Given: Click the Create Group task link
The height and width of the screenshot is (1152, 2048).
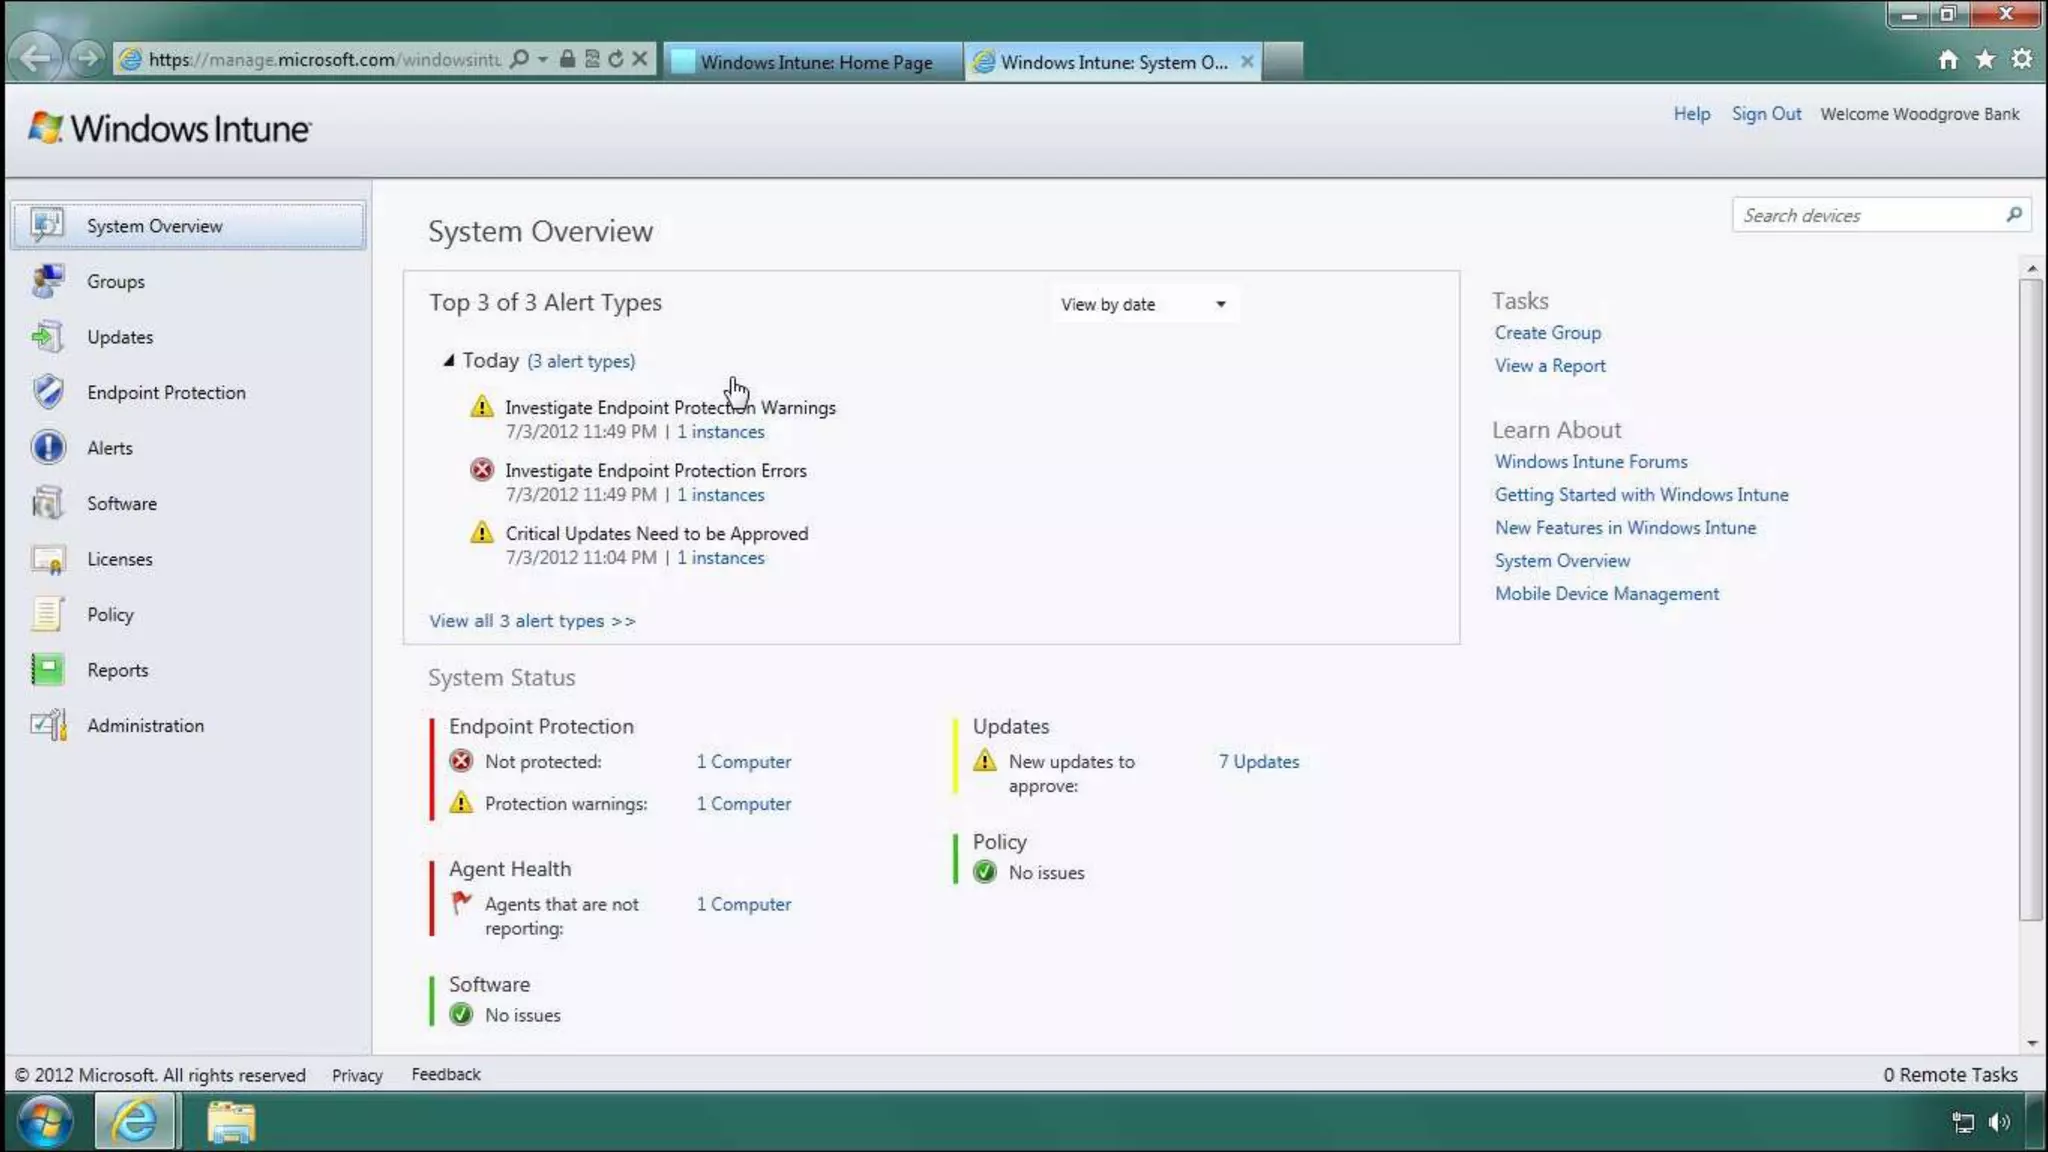Looking at the screenshot, I should 1547,333.
